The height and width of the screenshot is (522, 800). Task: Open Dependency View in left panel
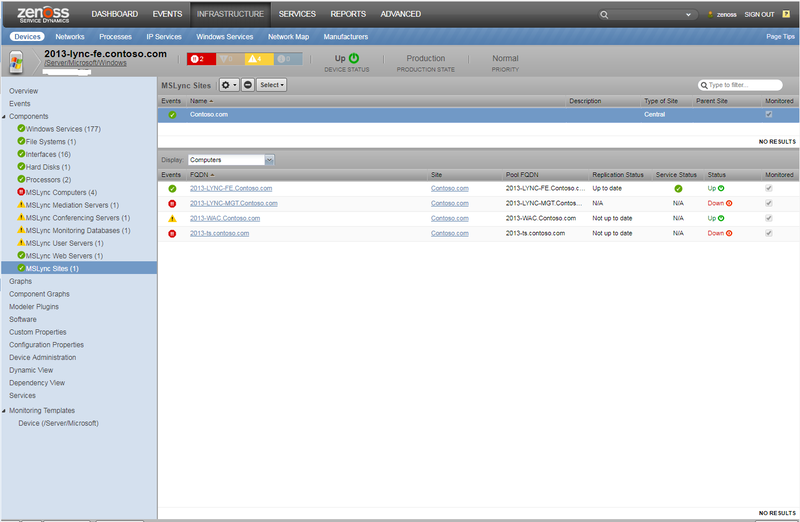(x=37, y=383)
